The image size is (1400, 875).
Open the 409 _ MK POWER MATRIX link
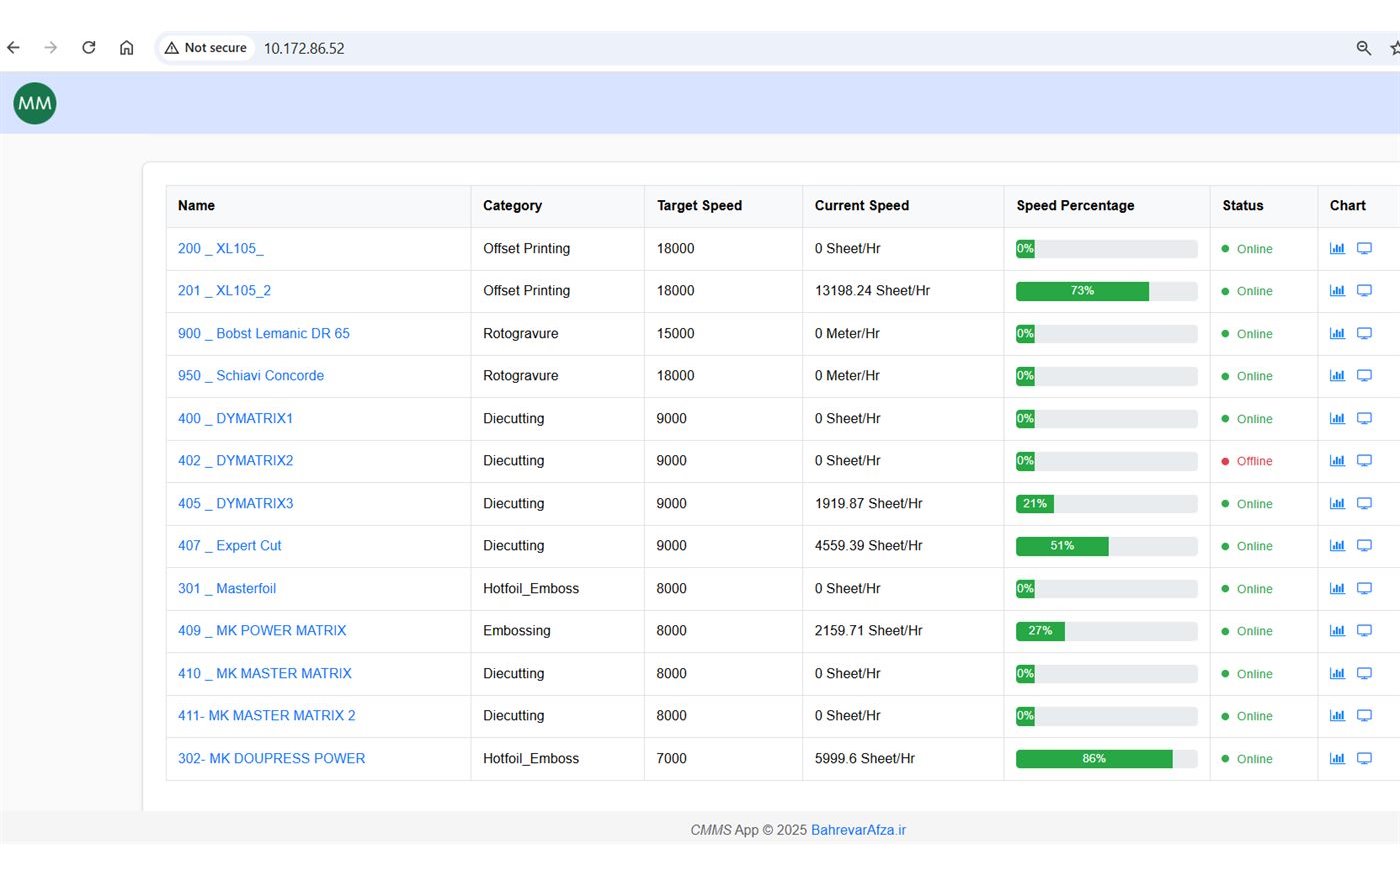pyautogui.click(x=262, y=631)
